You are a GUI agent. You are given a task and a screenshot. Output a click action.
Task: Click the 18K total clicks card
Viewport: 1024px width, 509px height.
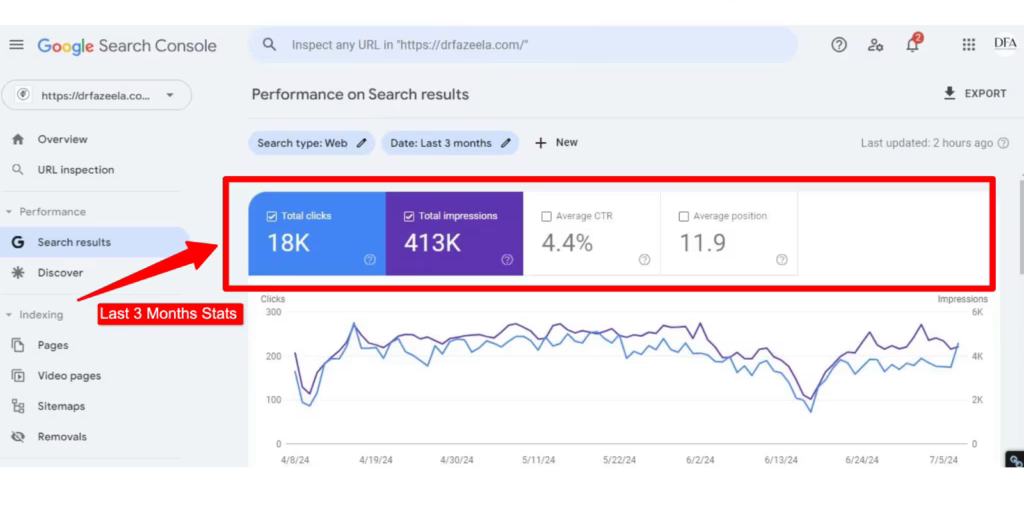317,233
